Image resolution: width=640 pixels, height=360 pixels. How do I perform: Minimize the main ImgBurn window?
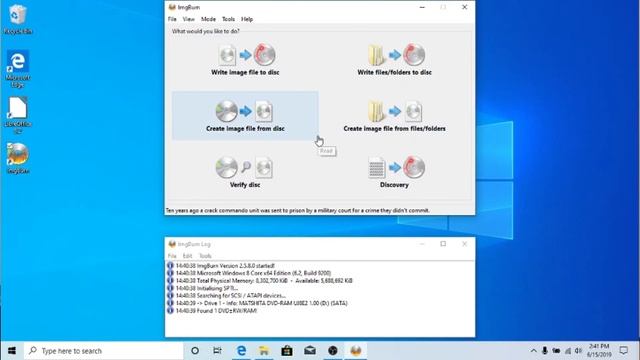coord(422,7)
